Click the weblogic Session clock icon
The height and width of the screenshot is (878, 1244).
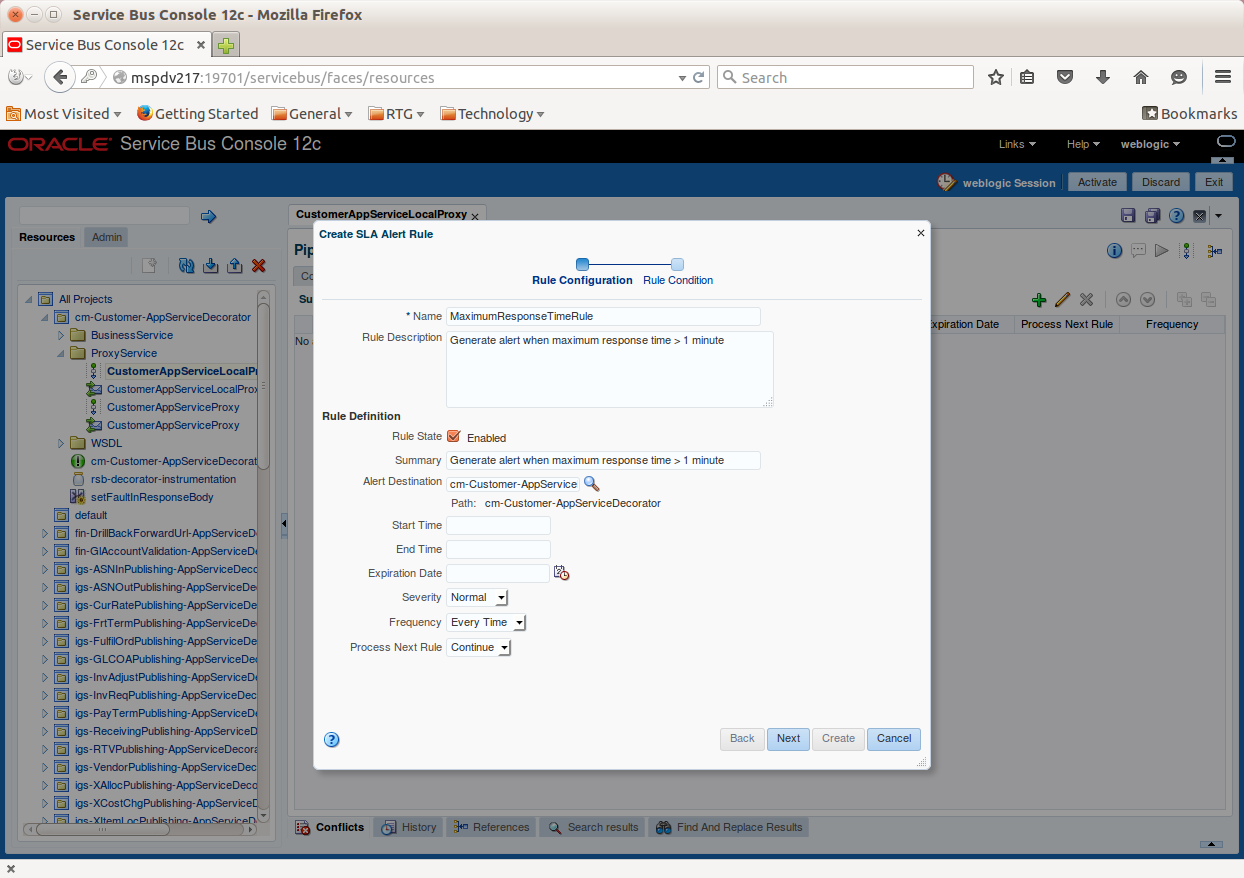pyautogui.click(x=946, y=182)
